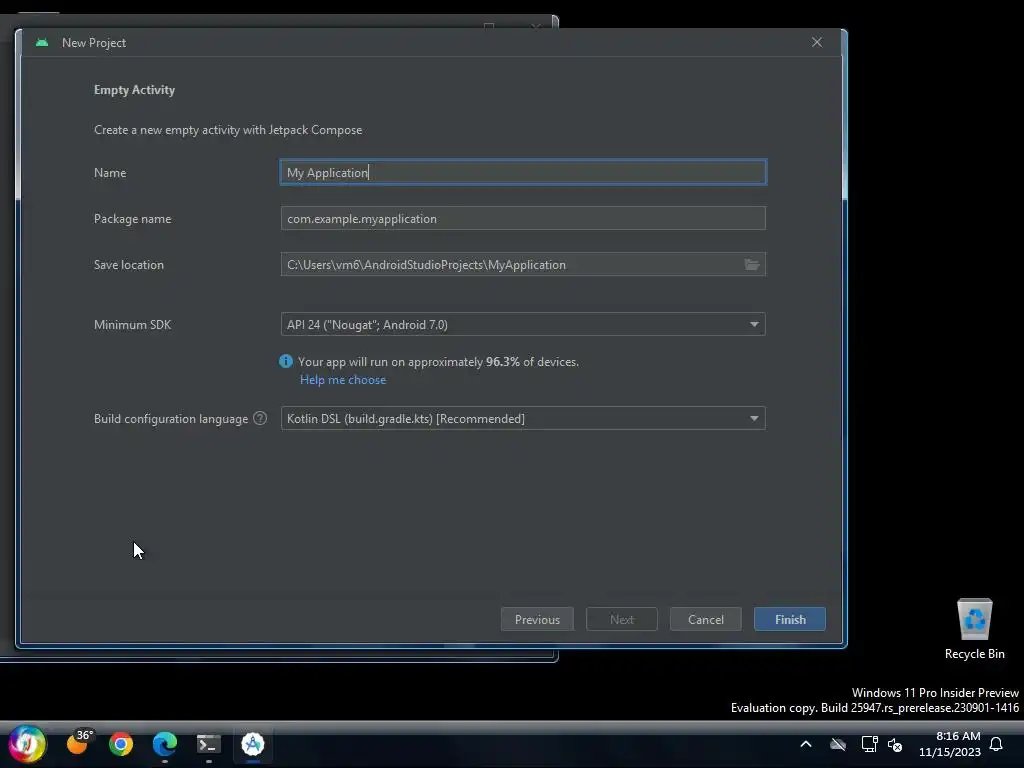This screenshot has height=768, width=1024.
Task: Click the Finish button
Action: coord(790,619)
